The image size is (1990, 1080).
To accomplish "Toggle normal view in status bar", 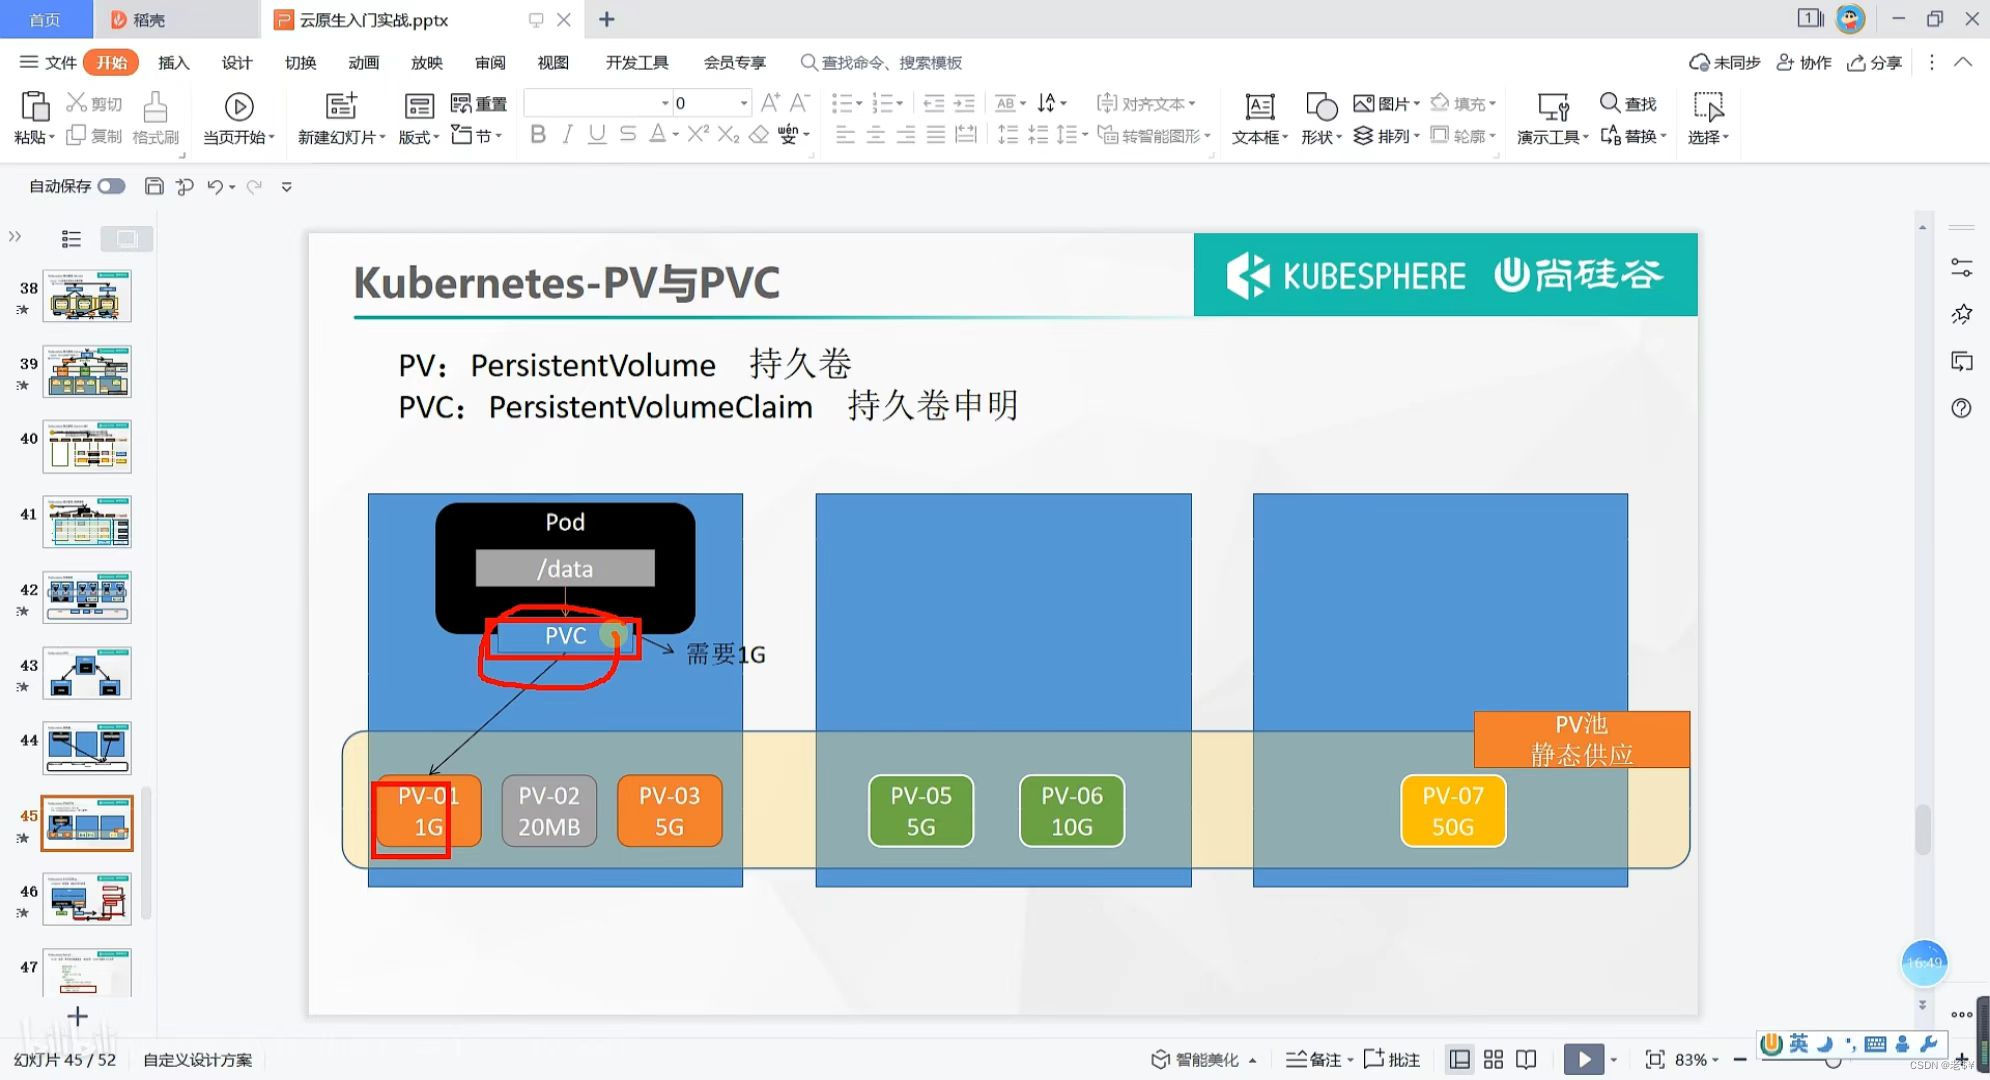I will click(1460, 1059).
